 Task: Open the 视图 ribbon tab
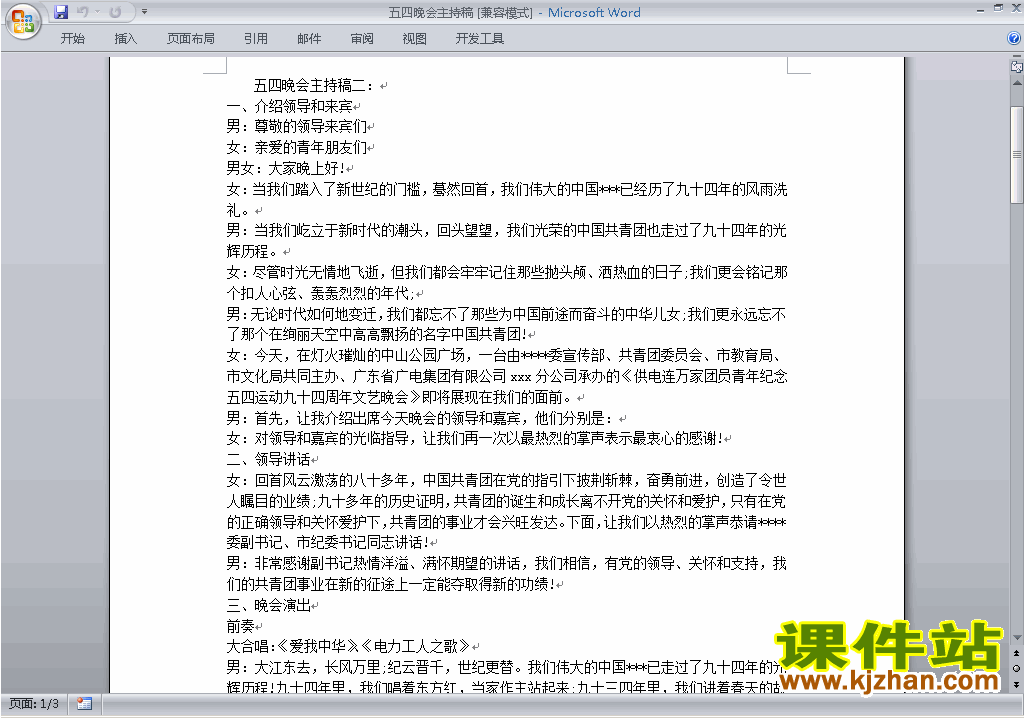tap(415, 39)
